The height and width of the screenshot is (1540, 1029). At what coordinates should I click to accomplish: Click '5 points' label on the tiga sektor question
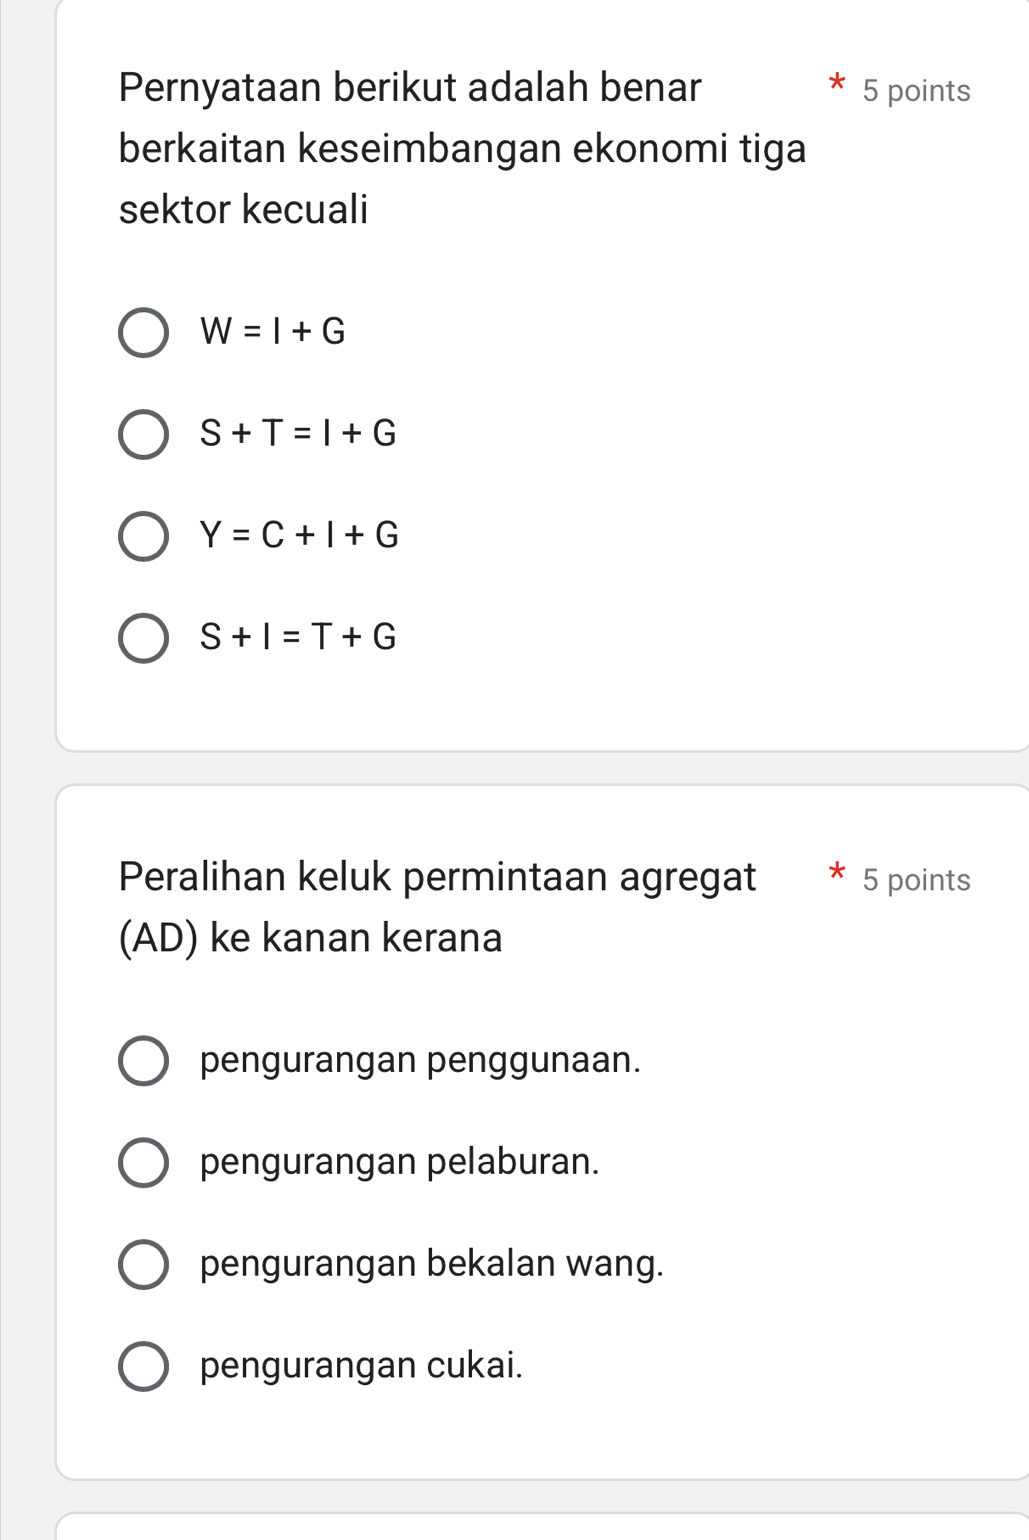pos(916,91)
